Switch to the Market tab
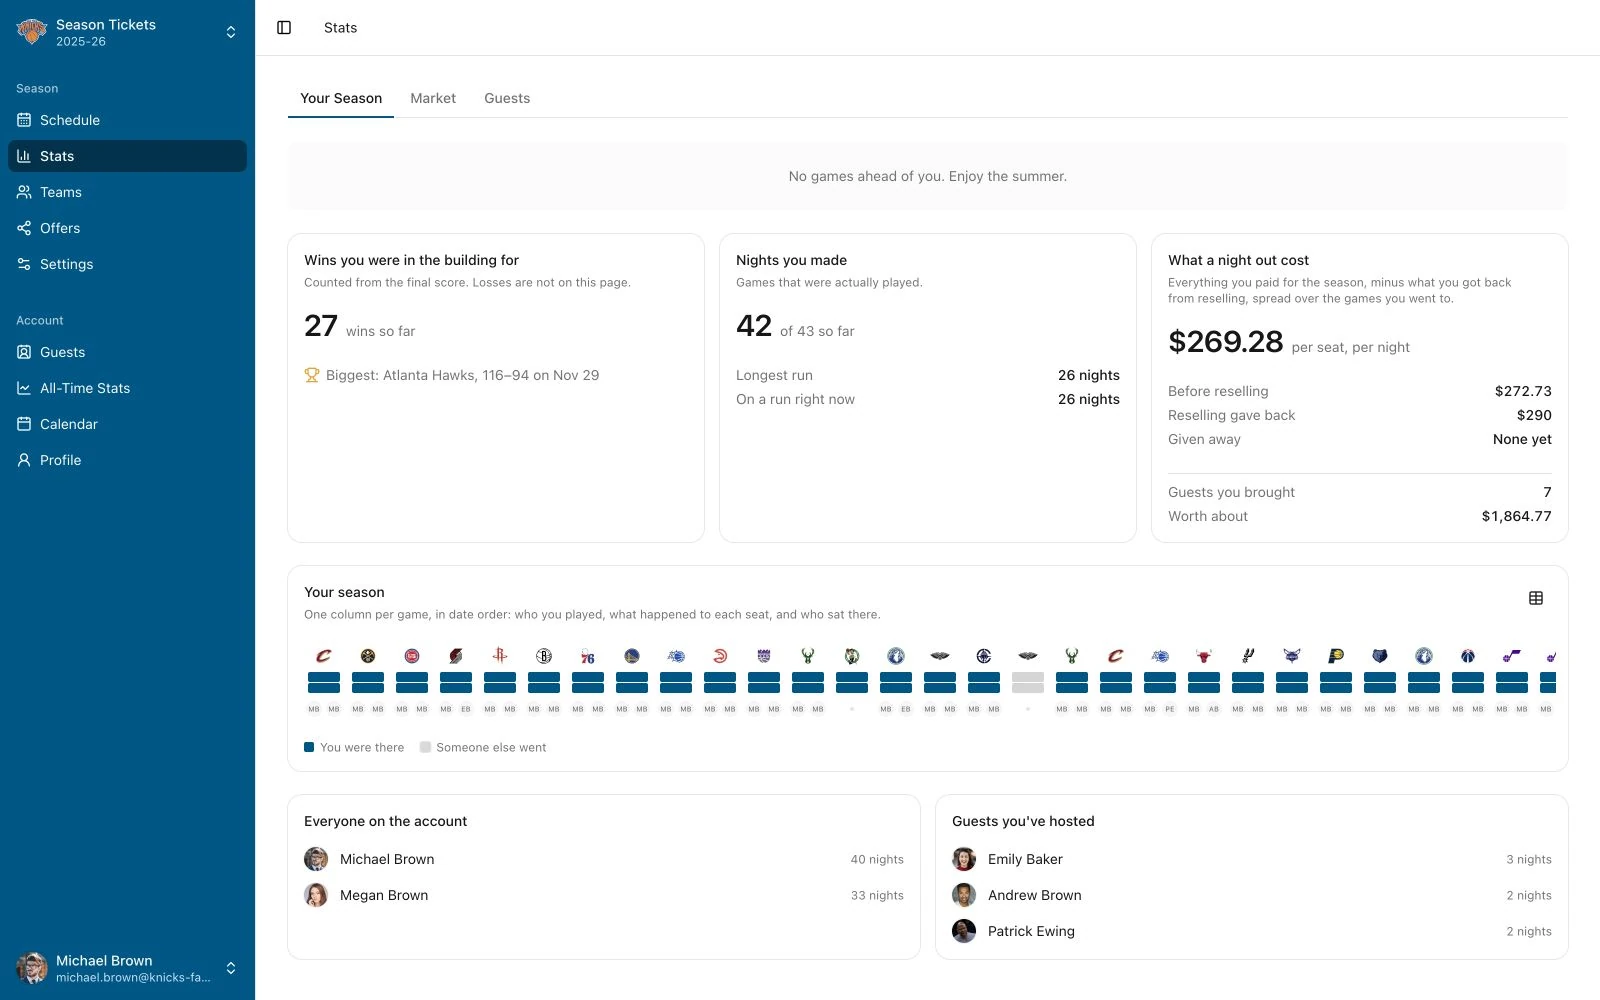1600x1000 pixels. 433,98
